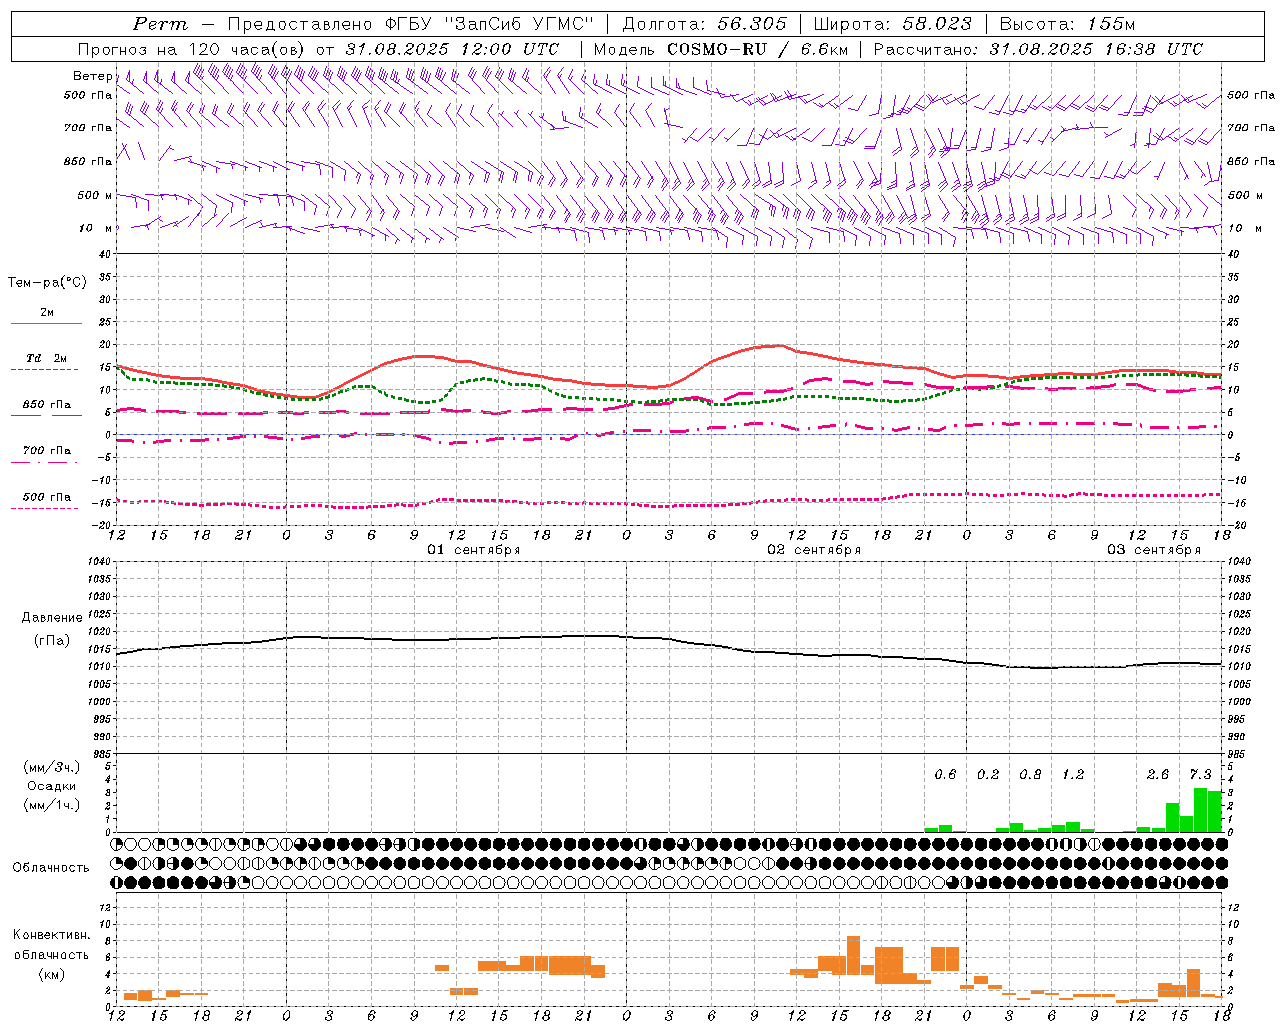The height and width of the screenshot is (1024, 1280).
Task: Click the '(мм/3ч.)' precipitation unit label
Action: coord(52,767)
